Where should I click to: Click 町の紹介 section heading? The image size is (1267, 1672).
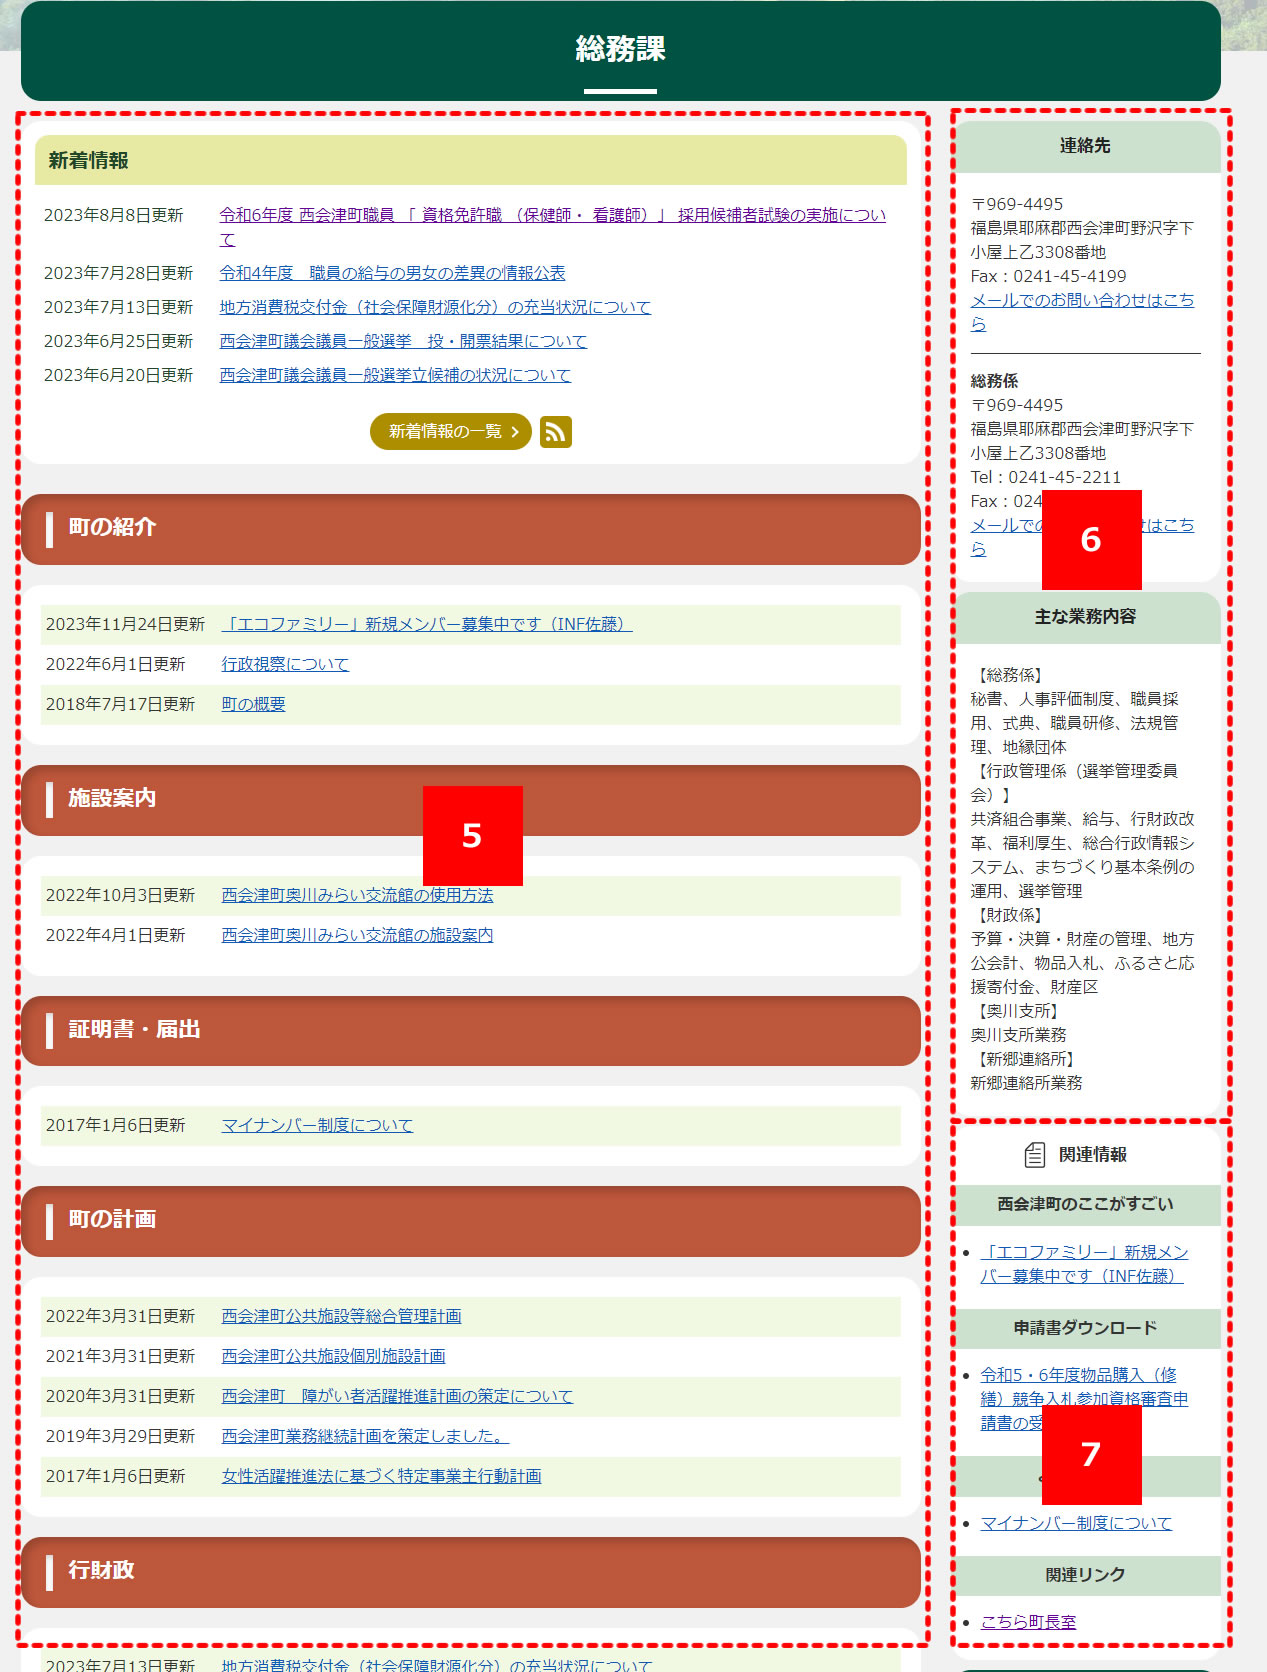[471, 528]
